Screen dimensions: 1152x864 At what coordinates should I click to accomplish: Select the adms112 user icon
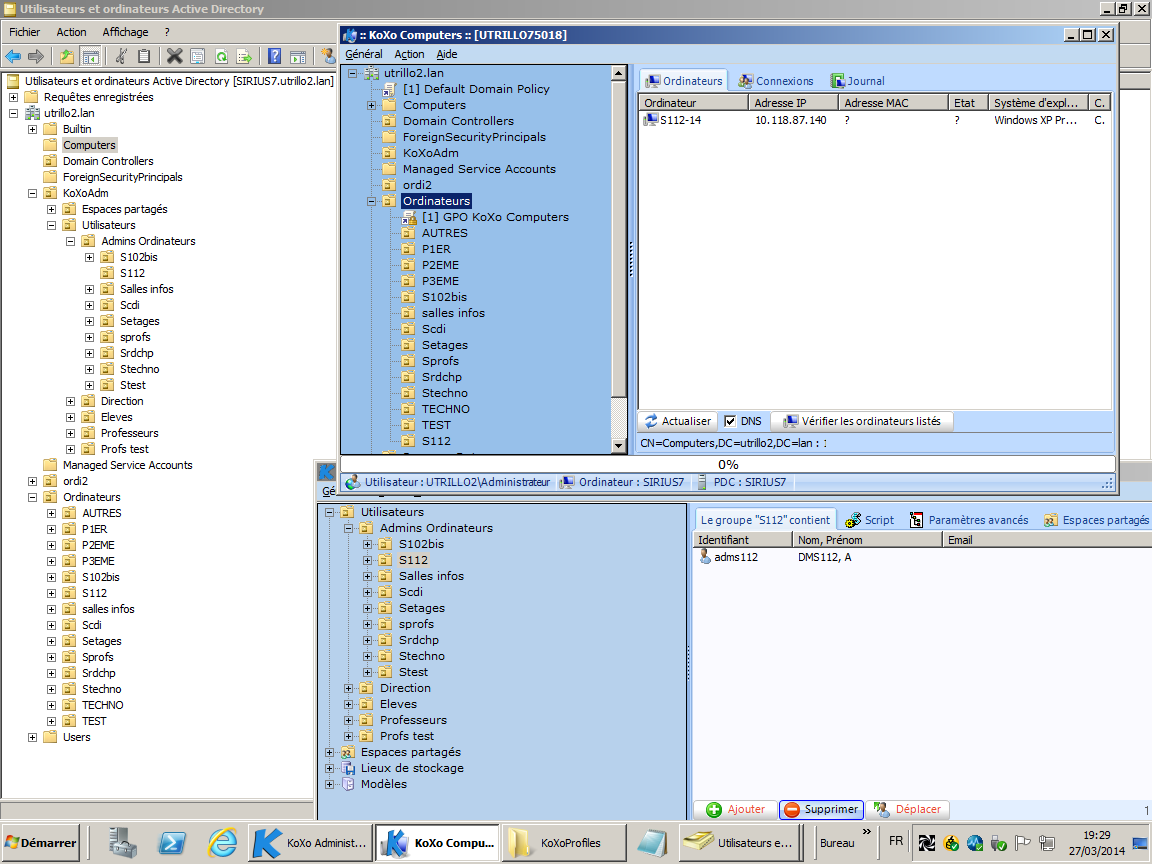click(x=705, y=557)
